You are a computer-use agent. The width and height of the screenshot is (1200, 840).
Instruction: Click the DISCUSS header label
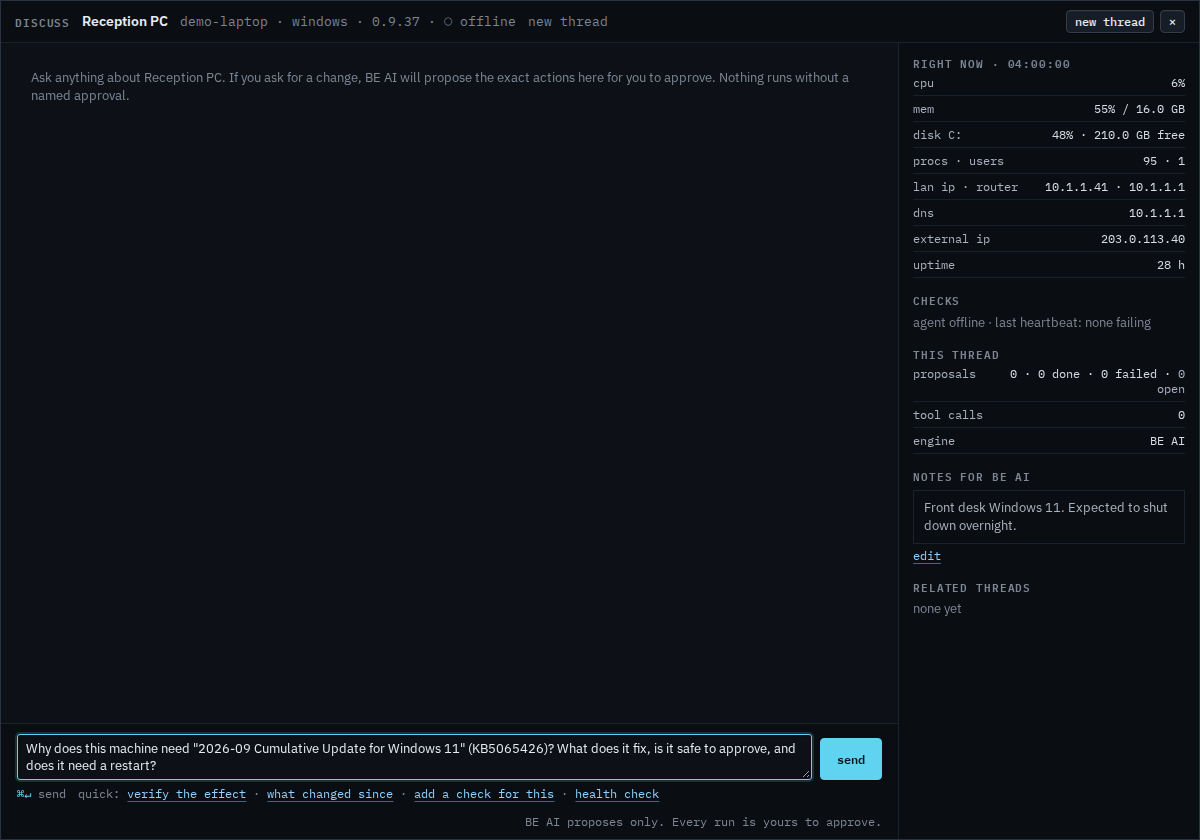[x=42, y=22]
